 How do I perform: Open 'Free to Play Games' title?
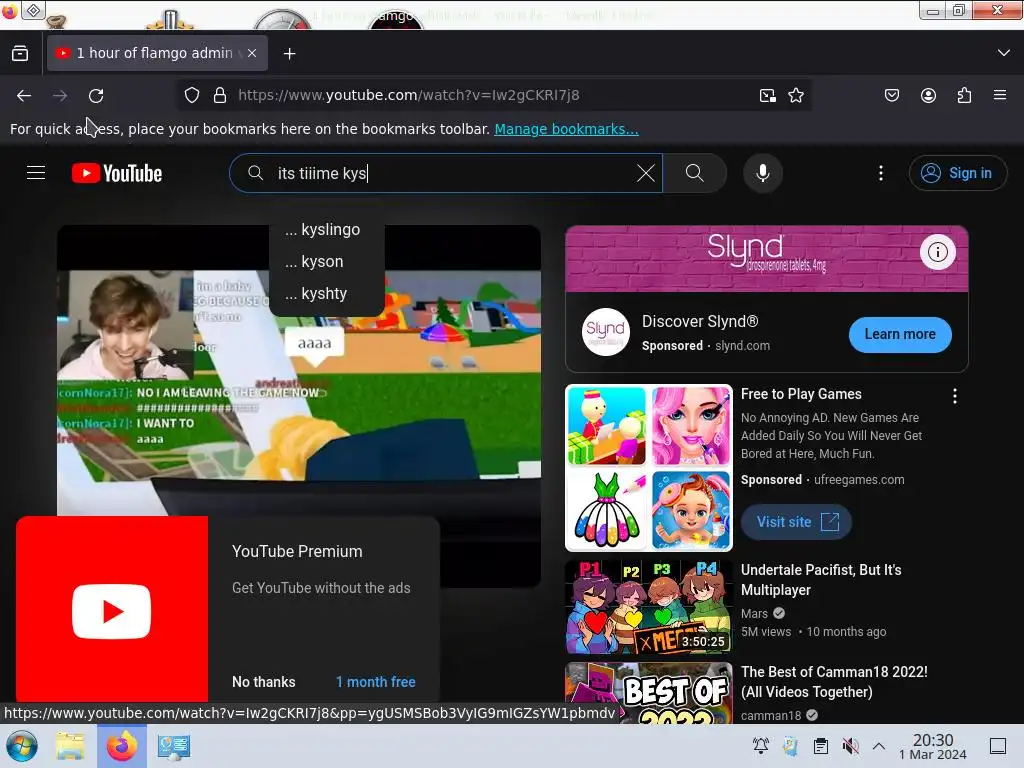click(801, 394)
